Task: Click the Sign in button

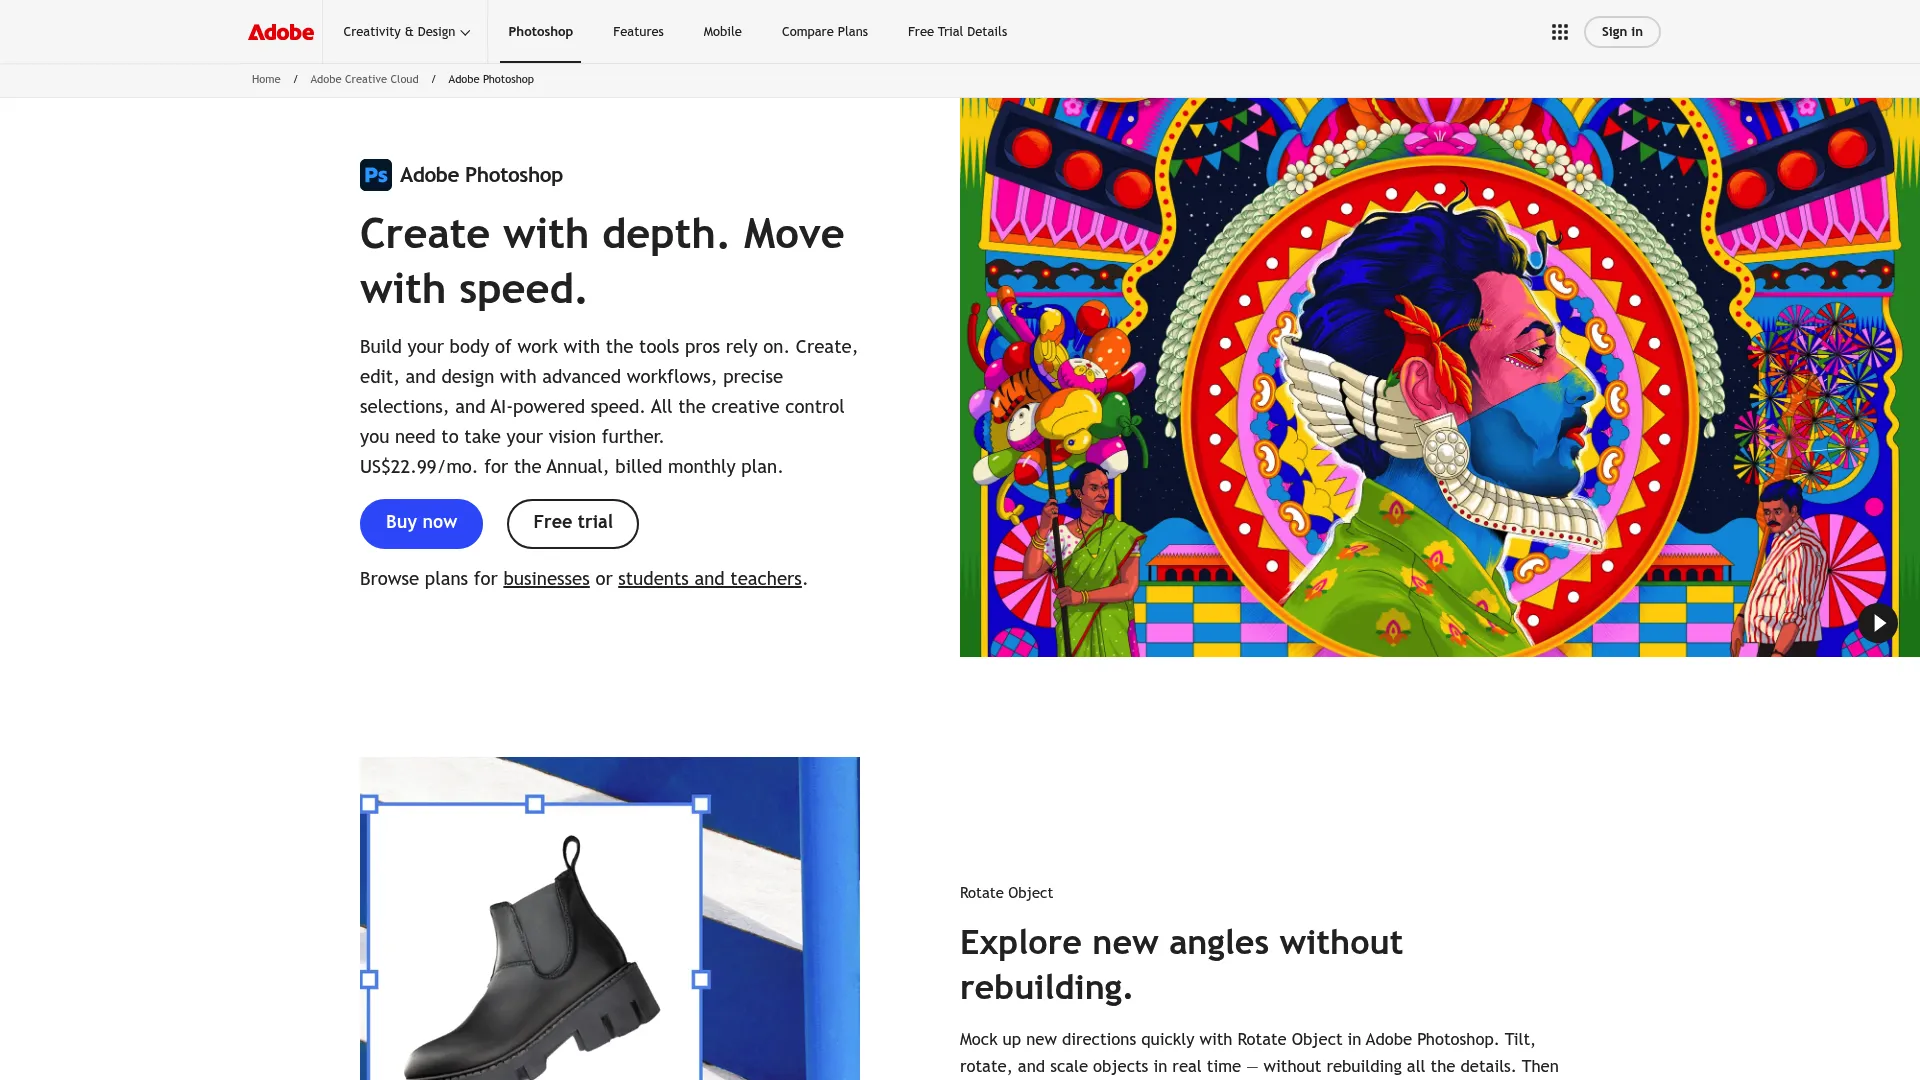Action: (x=1622, y=32)
